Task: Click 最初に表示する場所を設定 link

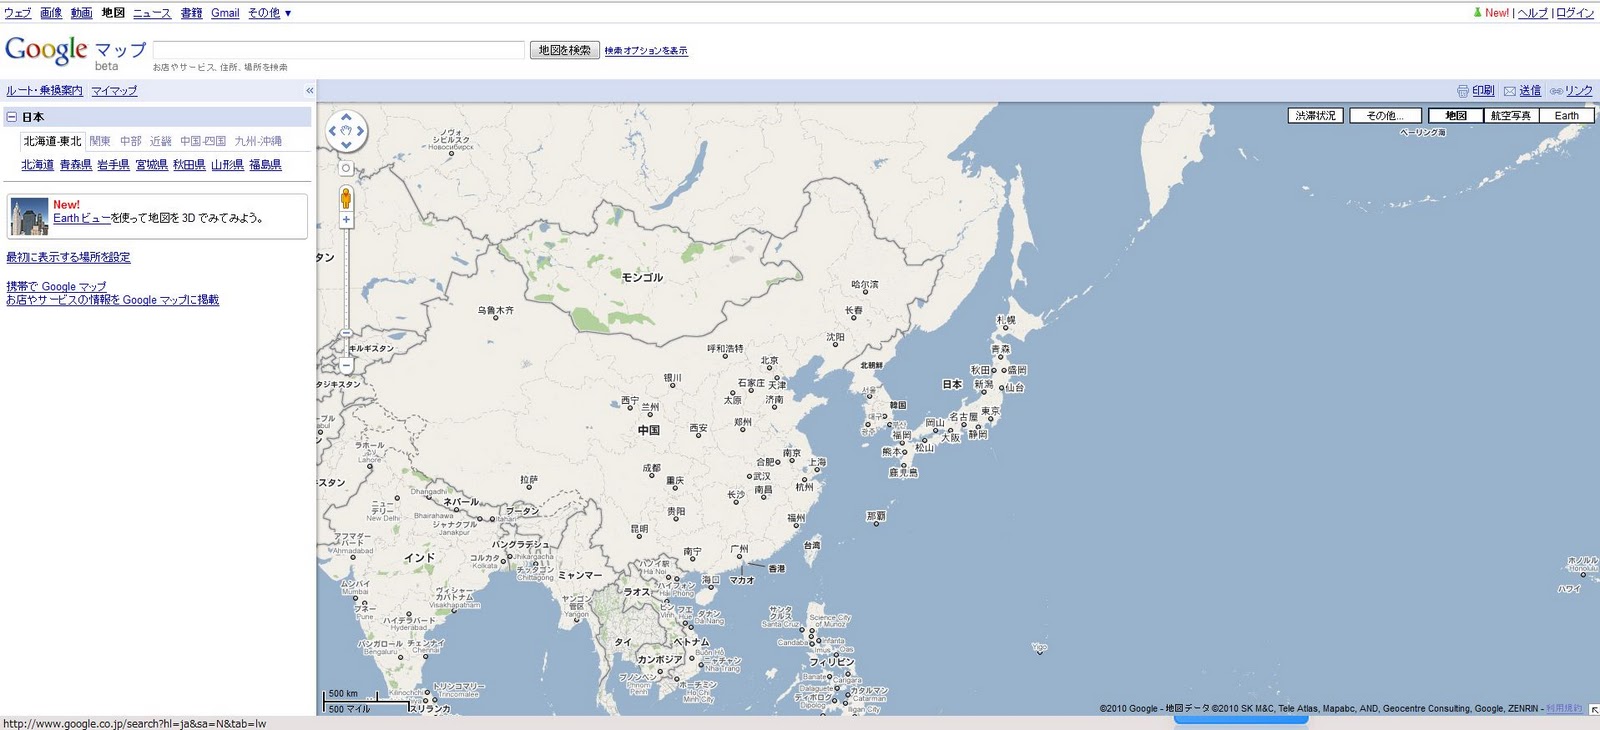Action: pos(68,258)
